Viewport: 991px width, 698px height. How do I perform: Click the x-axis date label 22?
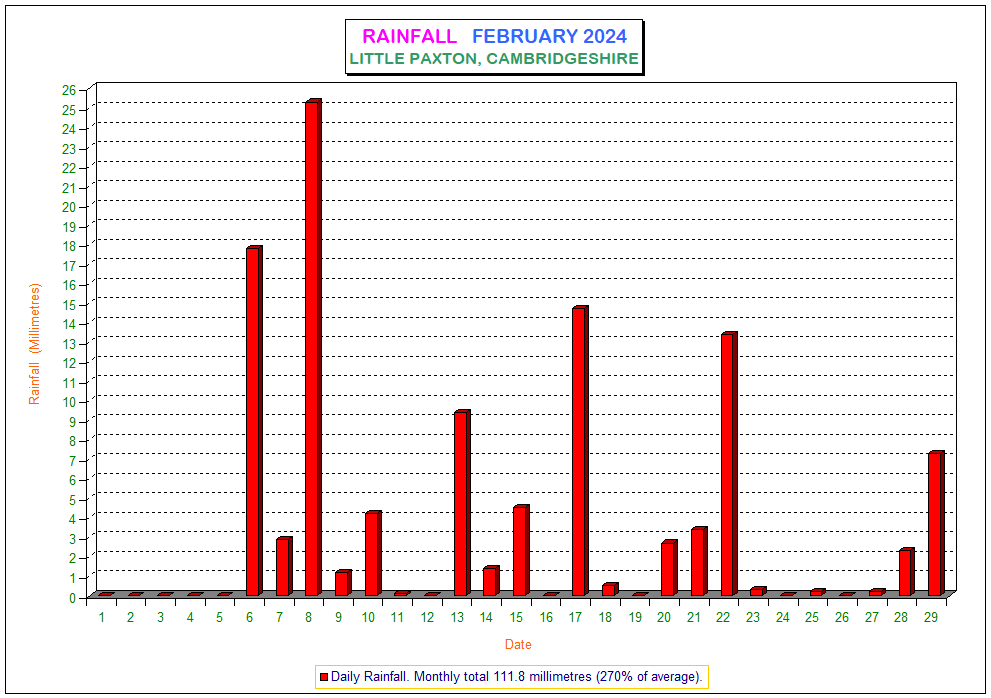(723, 617)
